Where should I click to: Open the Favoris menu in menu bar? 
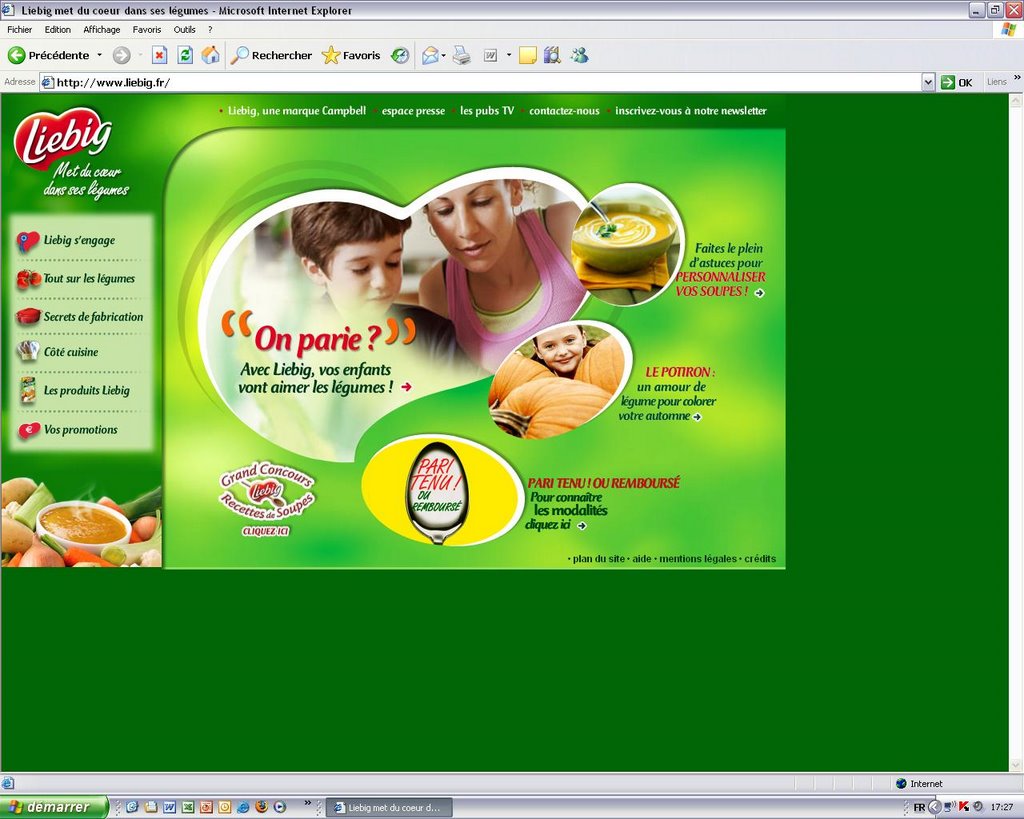point(146,29)
